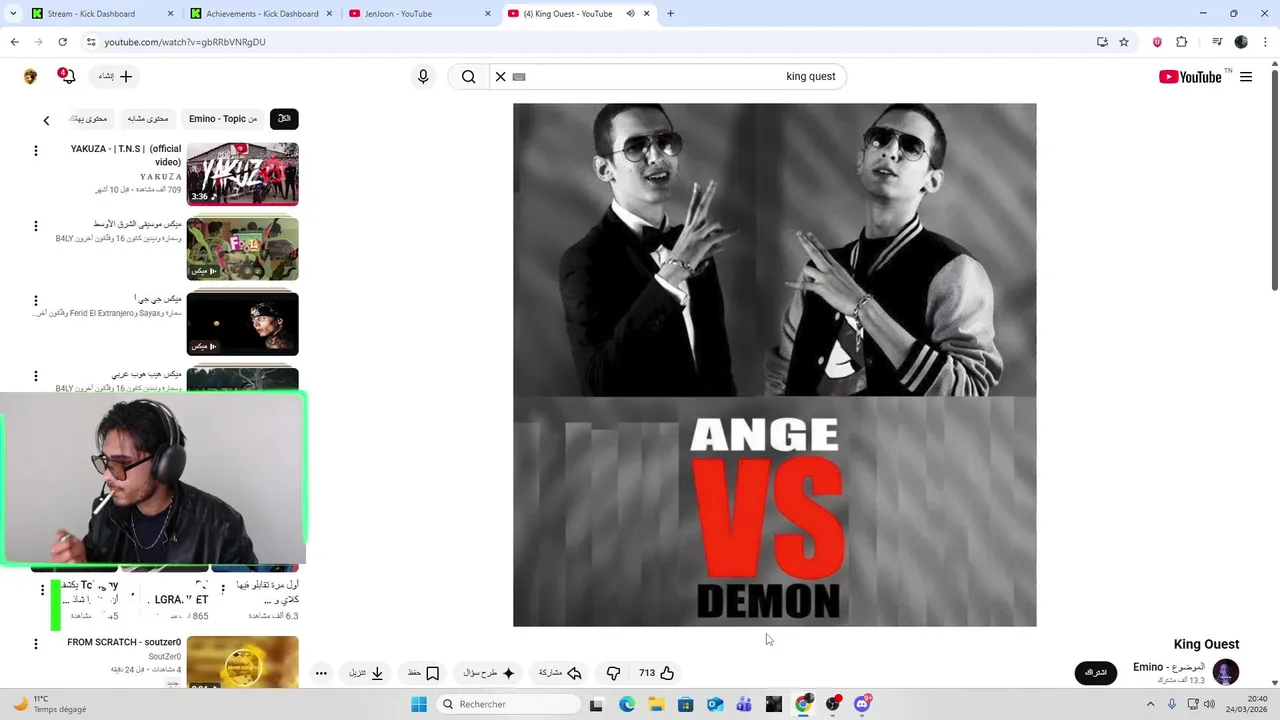
Task: Open File Explorer from the taskbar
Action: pyautogui.click(x=656, y=704)
